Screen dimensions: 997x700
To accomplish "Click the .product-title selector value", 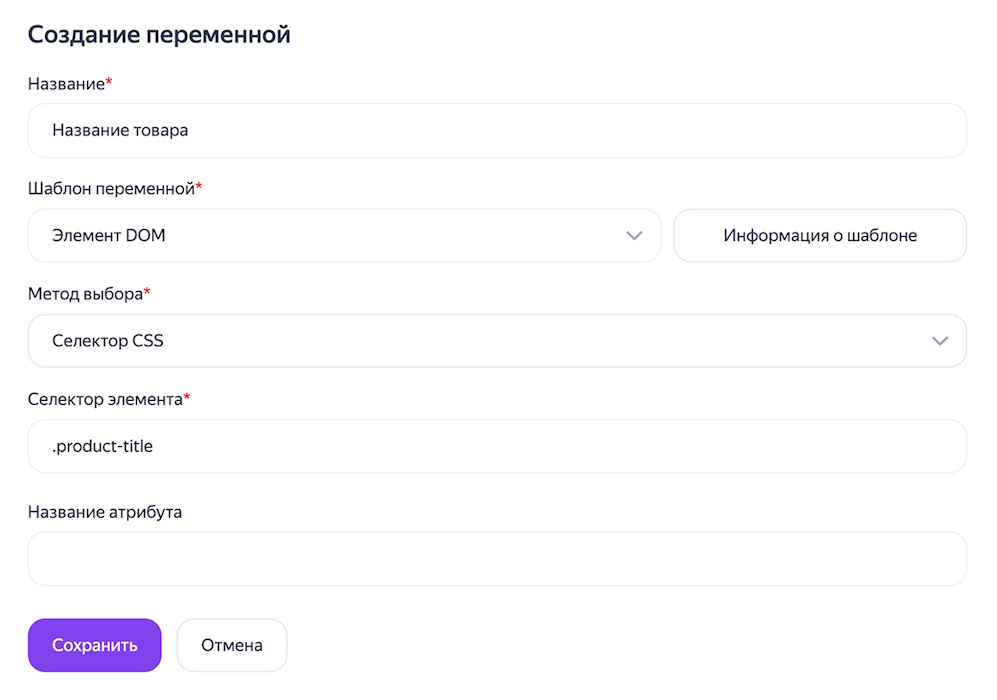I will coord(103,446).
